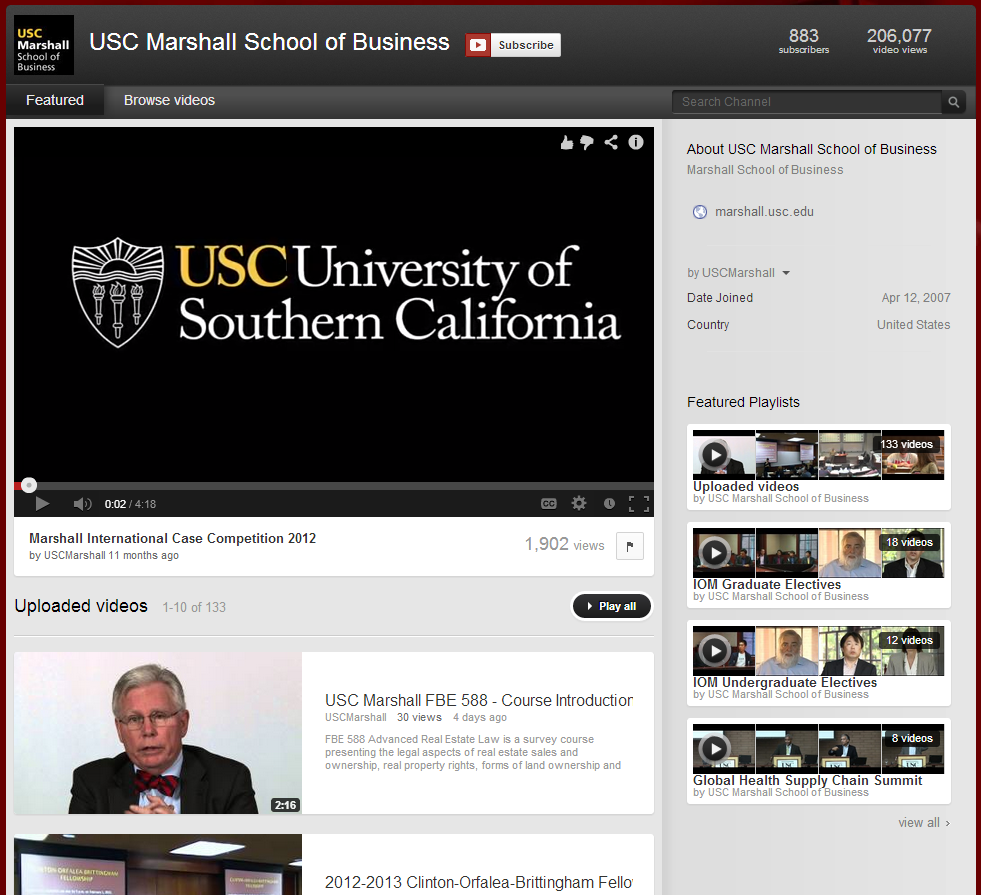Viewport: 981px width, 895px height.
Task: Click the thumbs up like icon
Action: (567, 143)
